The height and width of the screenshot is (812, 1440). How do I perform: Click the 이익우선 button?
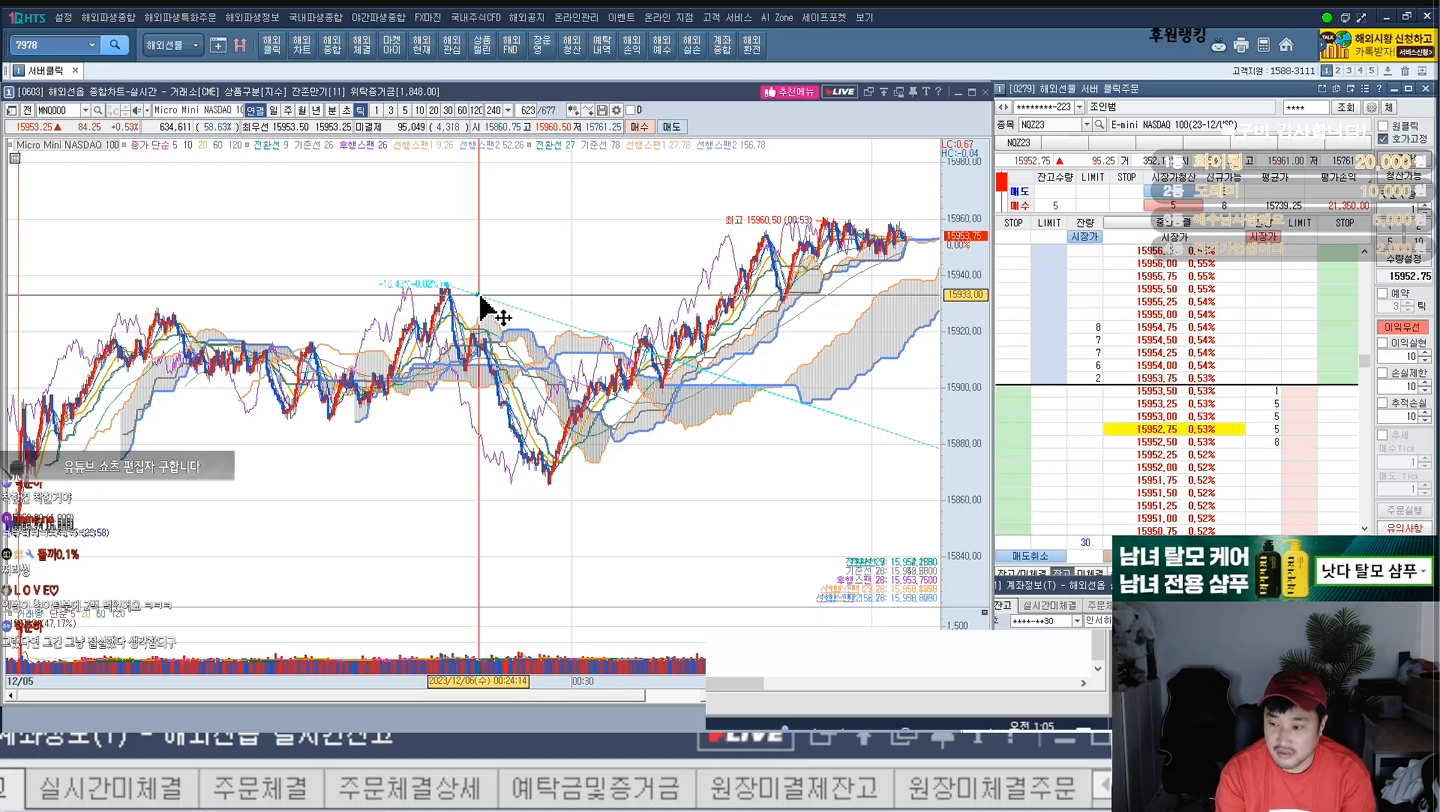point(1404,327)
